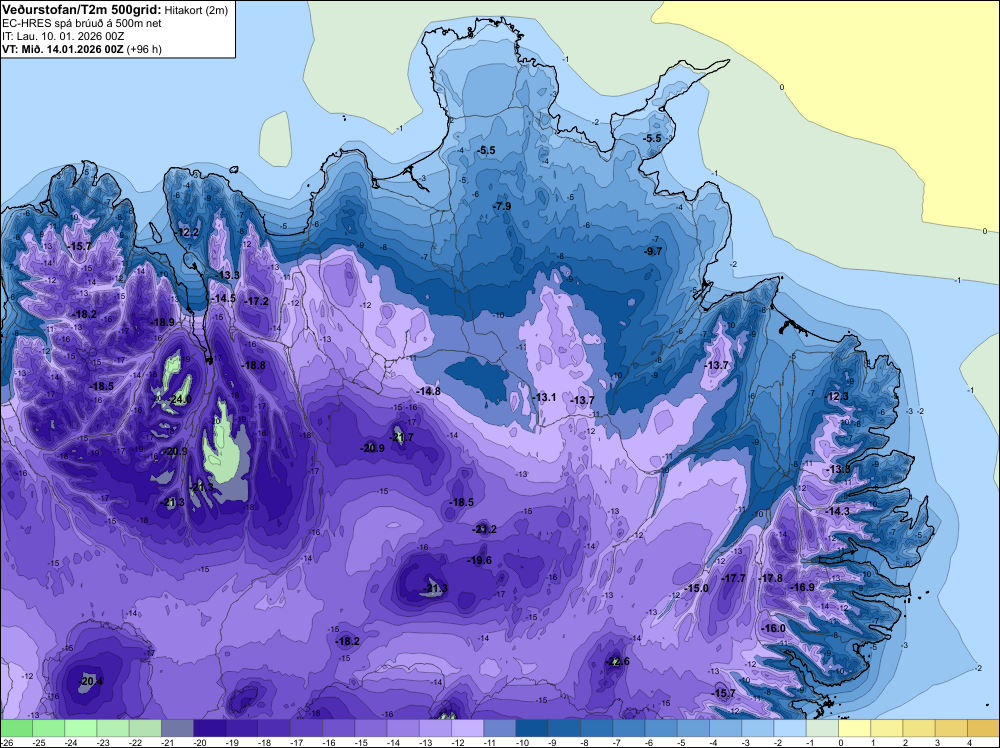Click the '-19.6' temperature label
The width and height of the screenshot is (1000, 748).
(480, 561)
